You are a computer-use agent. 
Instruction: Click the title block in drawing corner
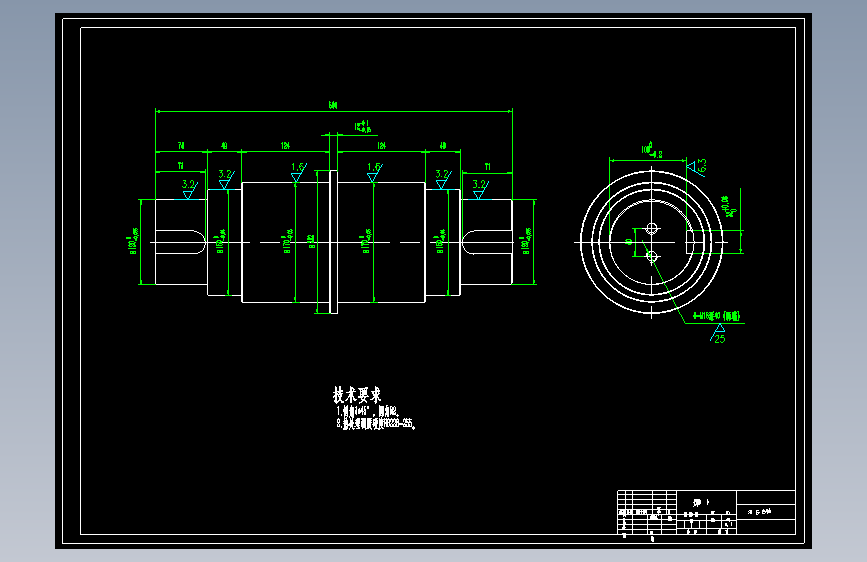click(706, 512)
